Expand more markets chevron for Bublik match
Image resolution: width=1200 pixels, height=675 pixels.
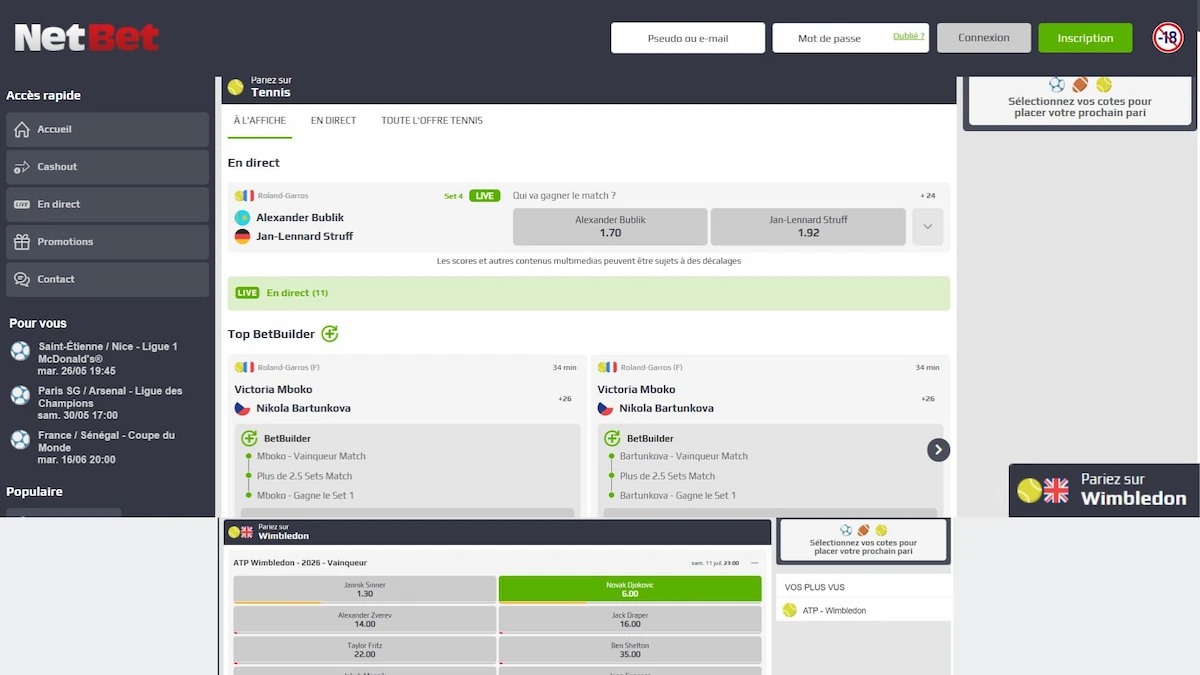click(927, 227)
